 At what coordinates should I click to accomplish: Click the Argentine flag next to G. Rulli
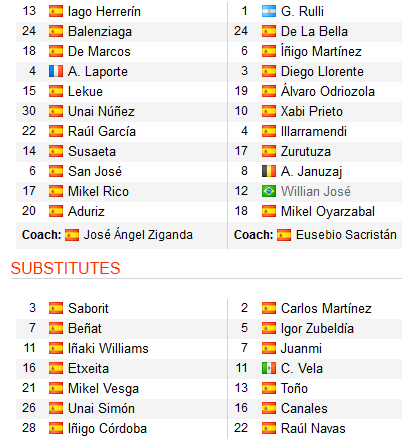click(x=269, y=11)
